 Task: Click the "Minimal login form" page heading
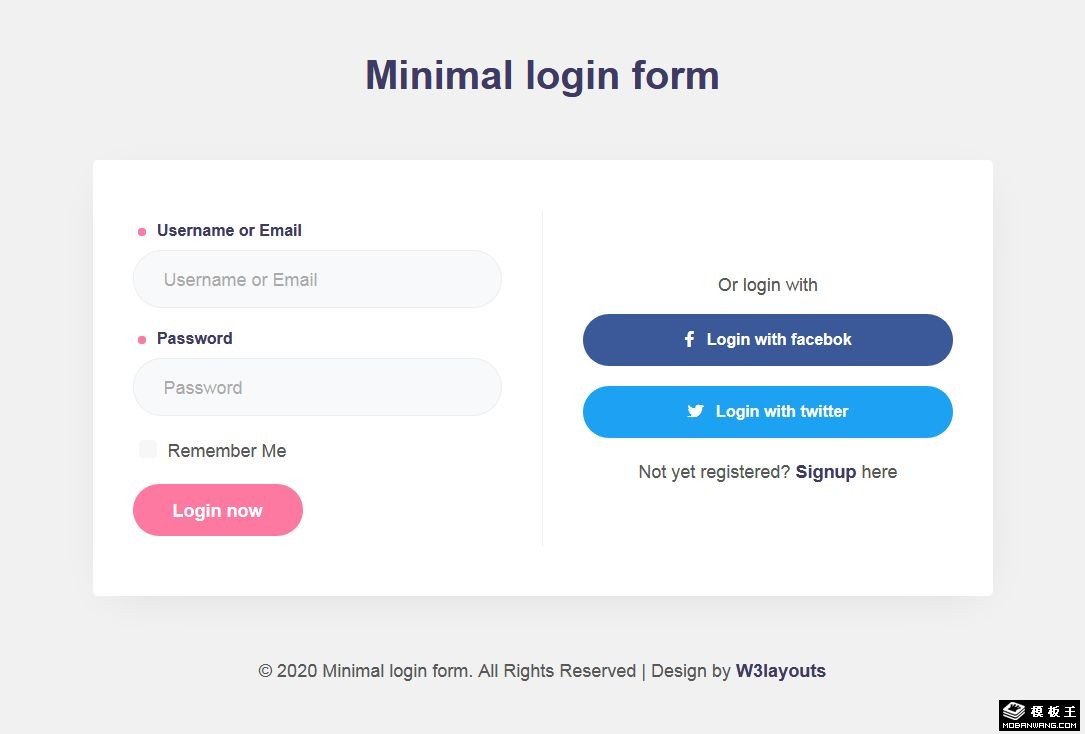(x=542, y=76)
